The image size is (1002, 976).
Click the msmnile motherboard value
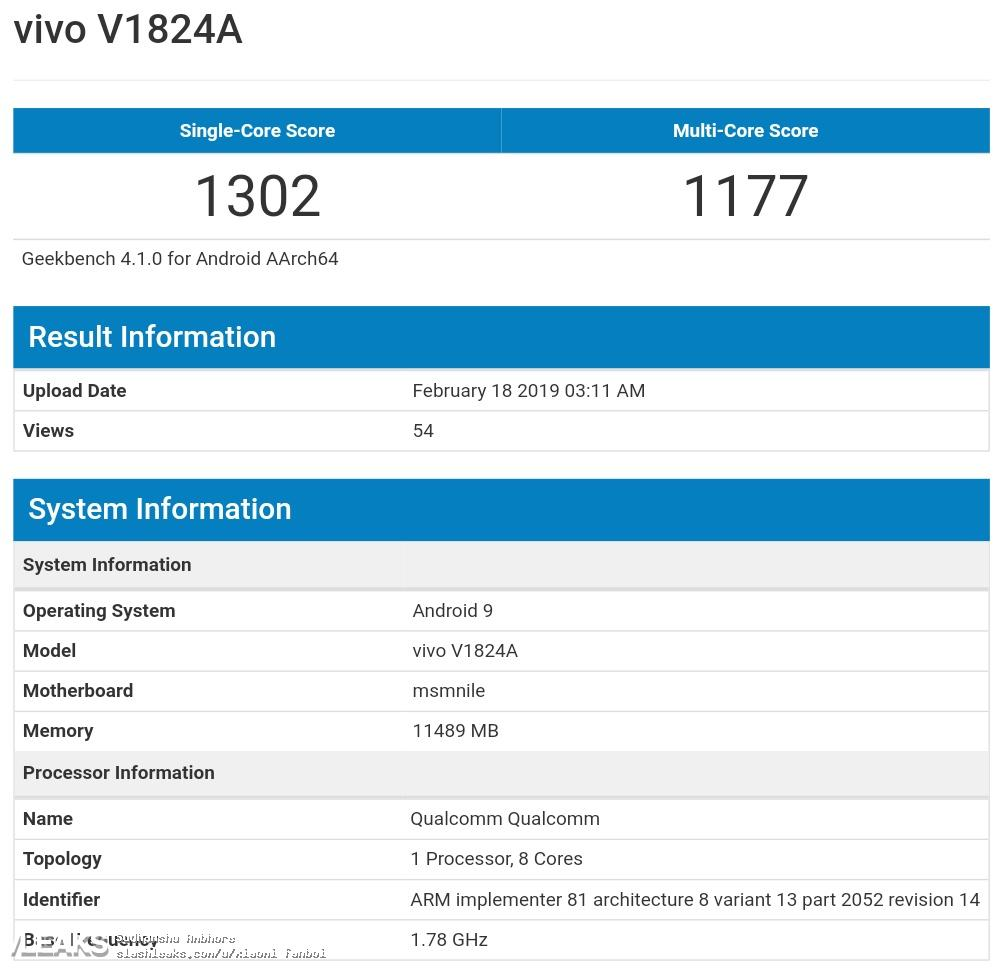coord(449,691)
